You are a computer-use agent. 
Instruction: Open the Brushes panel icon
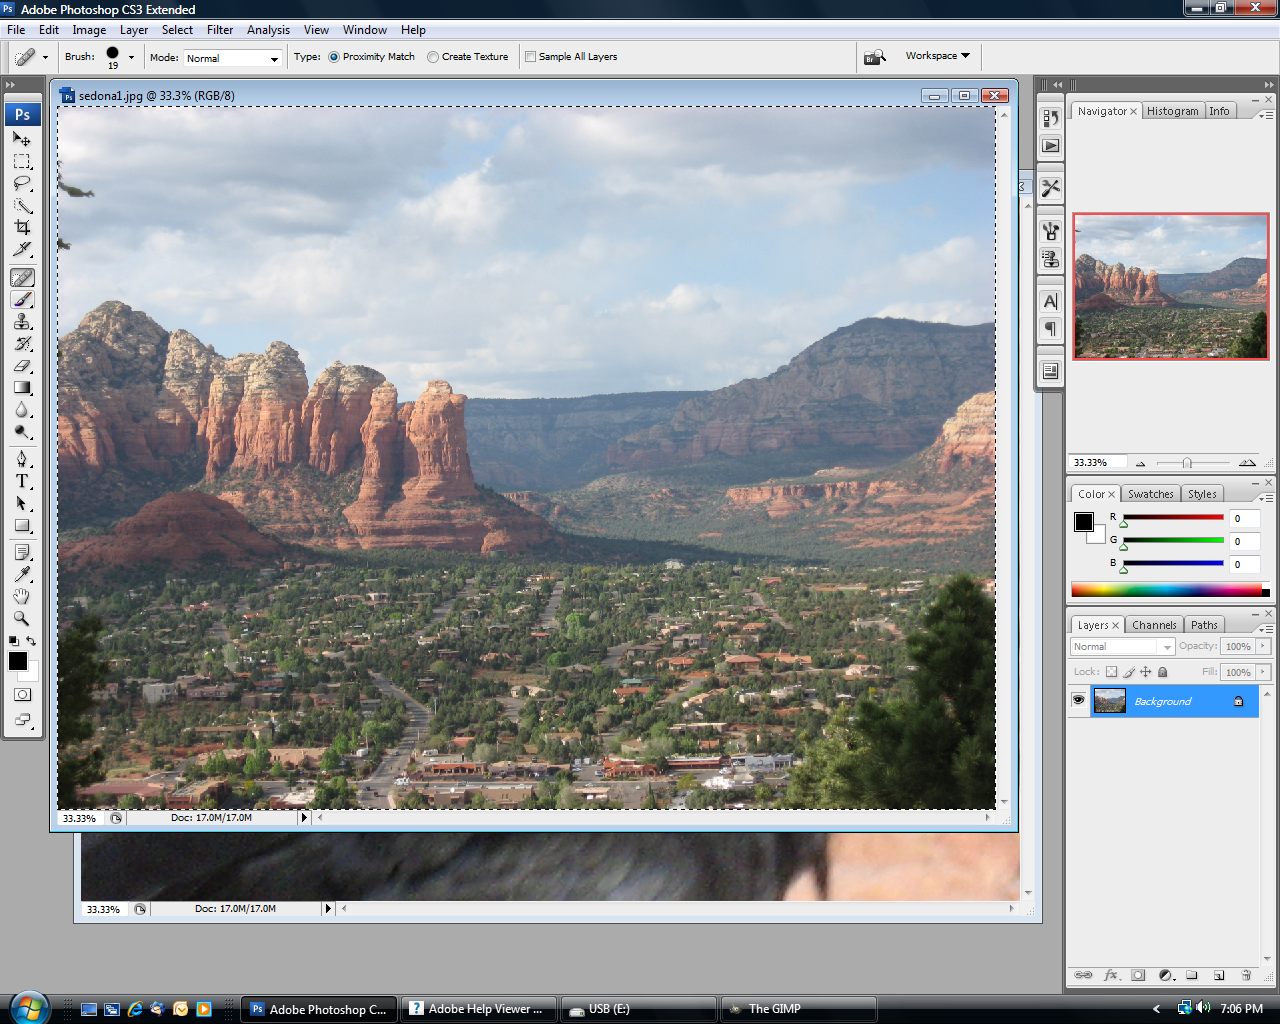[x=1050, y=231]
